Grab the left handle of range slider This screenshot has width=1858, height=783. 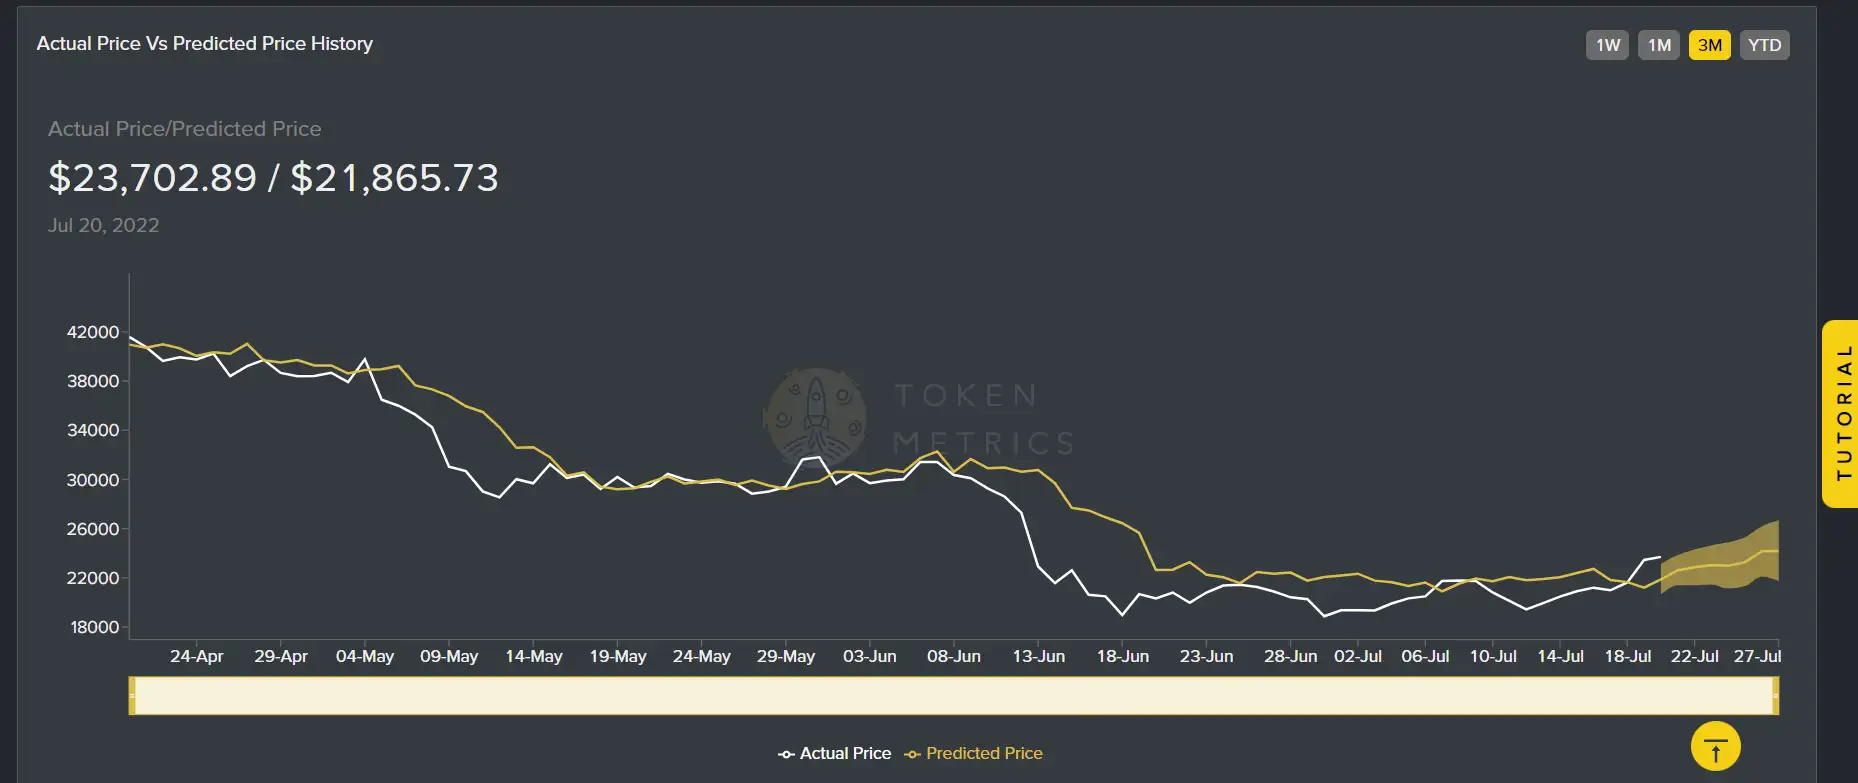[132, 696]
